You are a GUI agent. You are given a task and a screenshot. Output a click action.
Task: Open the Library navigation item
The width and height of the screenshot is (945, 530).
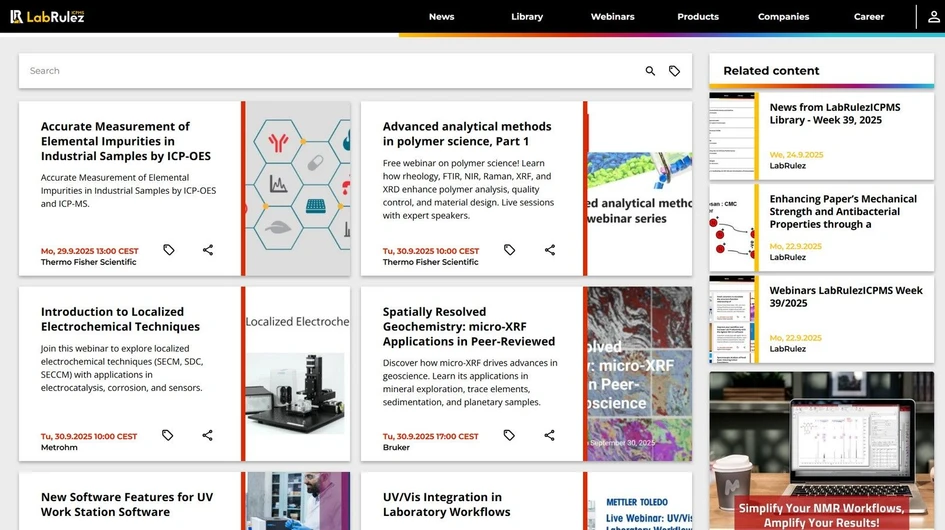pos(527,17)
